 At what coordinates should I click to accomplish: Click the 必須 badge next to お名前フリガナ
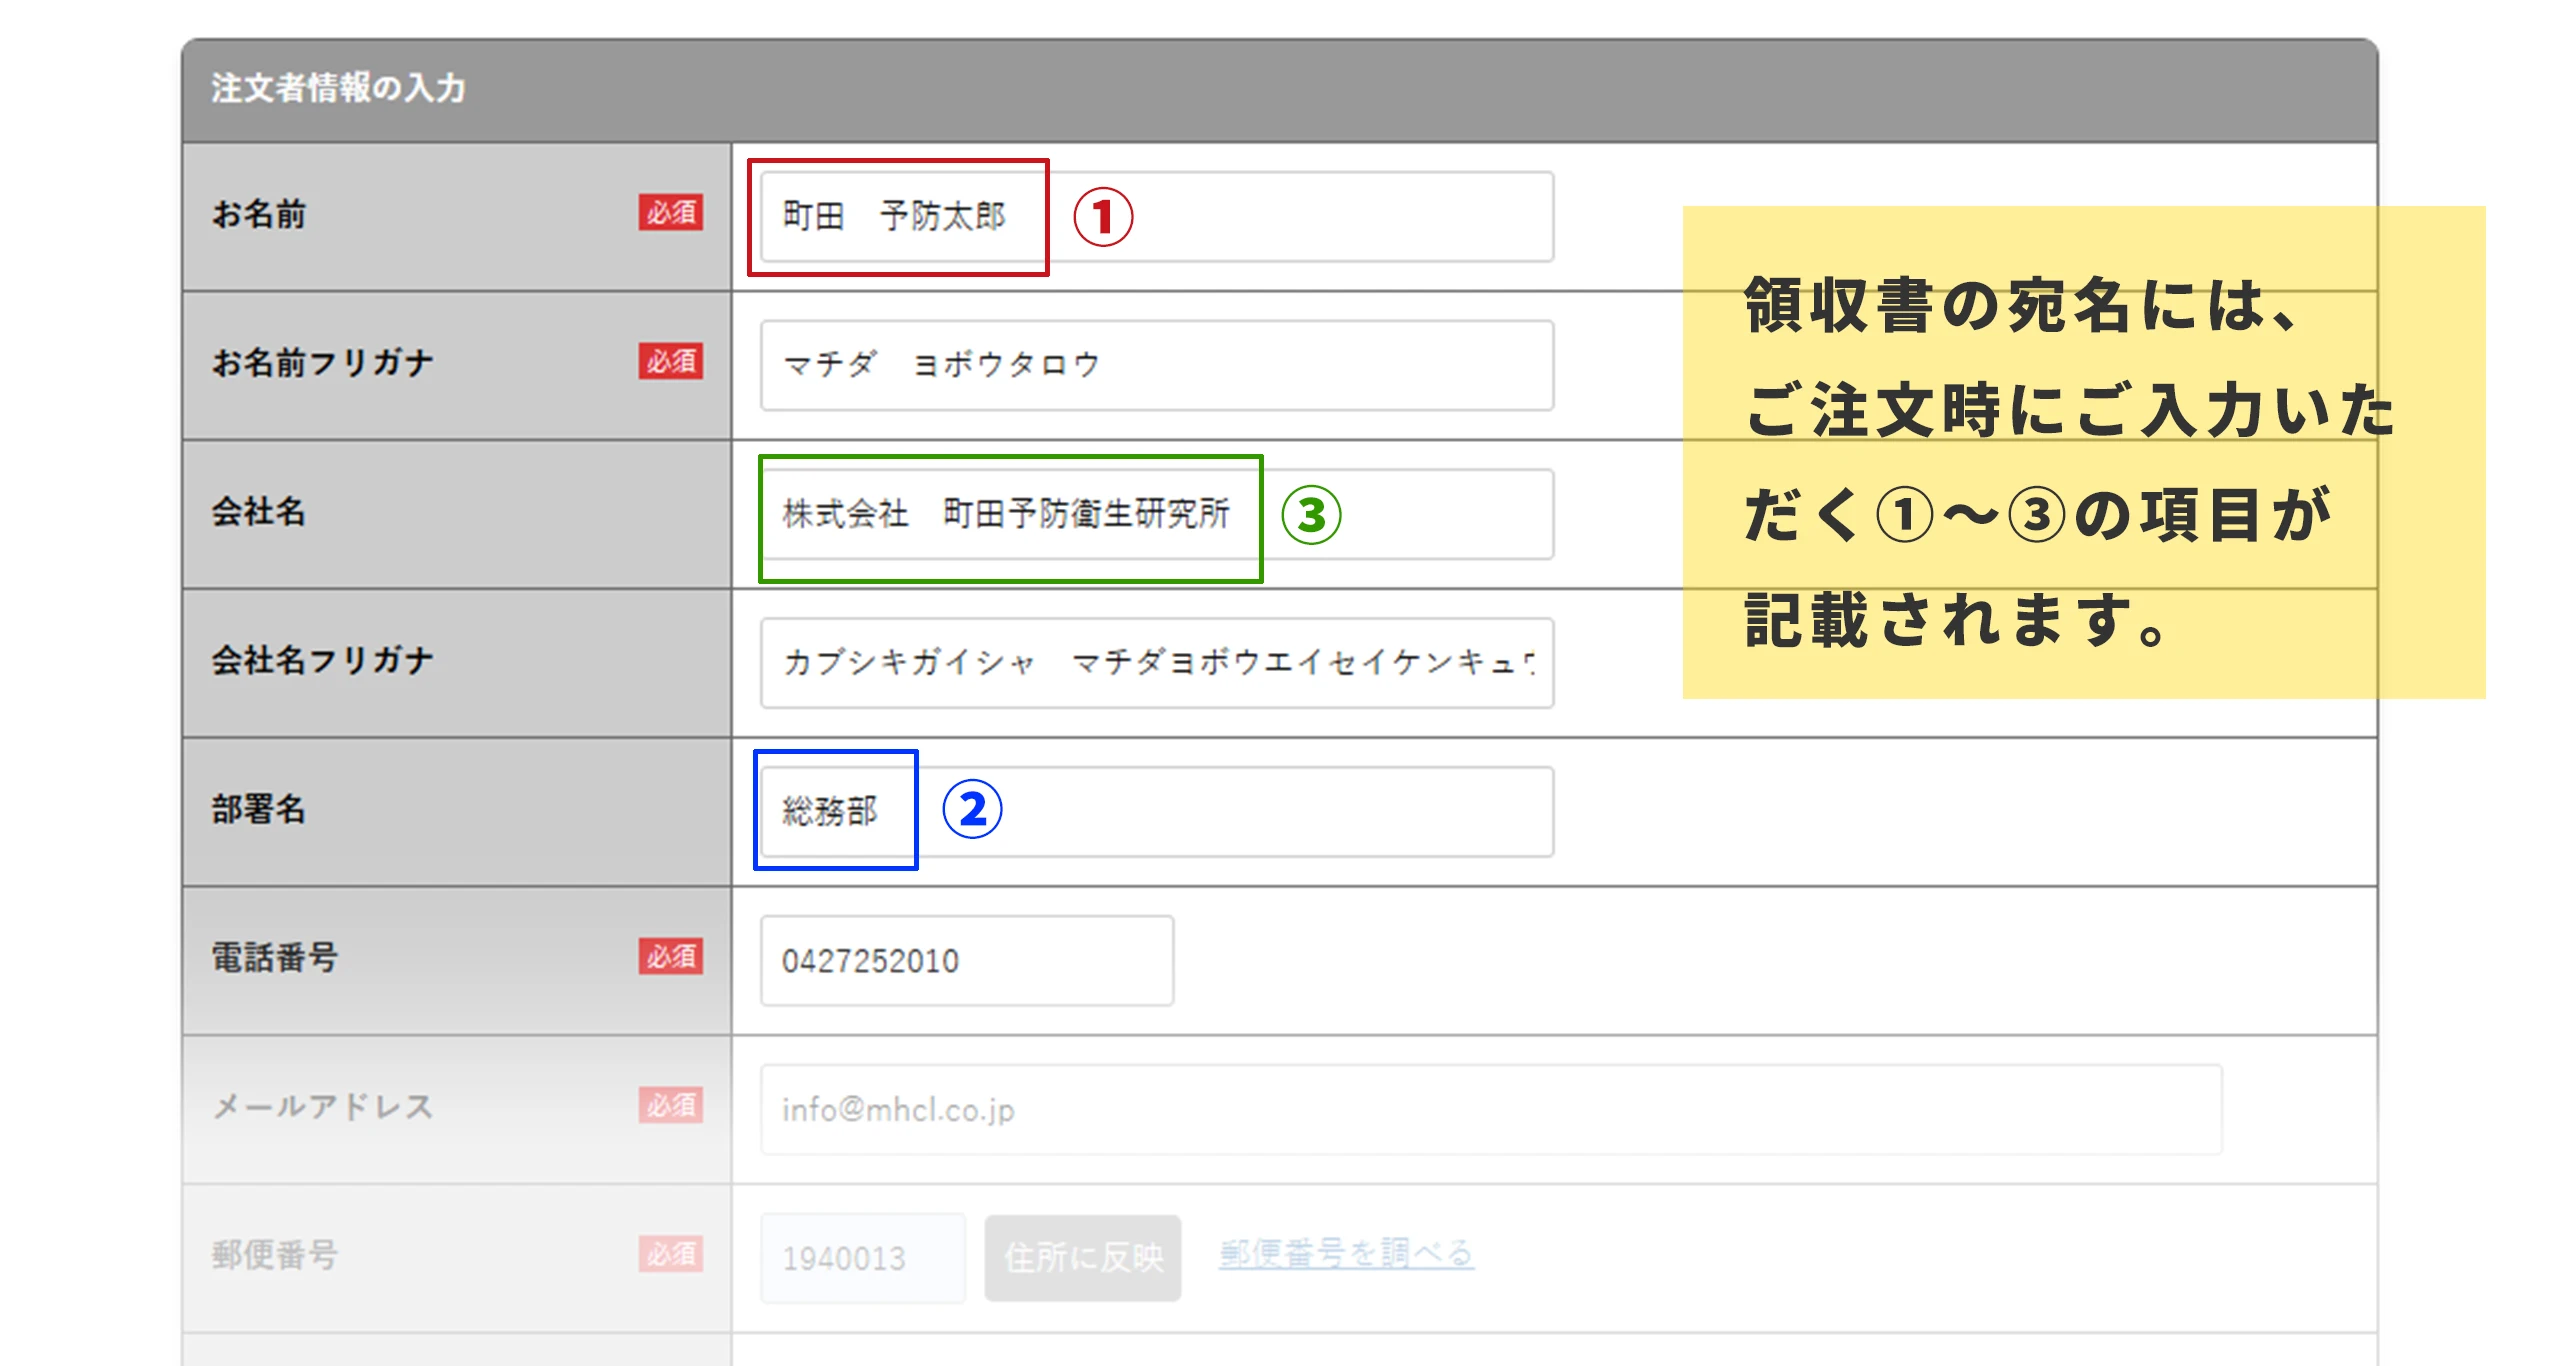(671, 361)
